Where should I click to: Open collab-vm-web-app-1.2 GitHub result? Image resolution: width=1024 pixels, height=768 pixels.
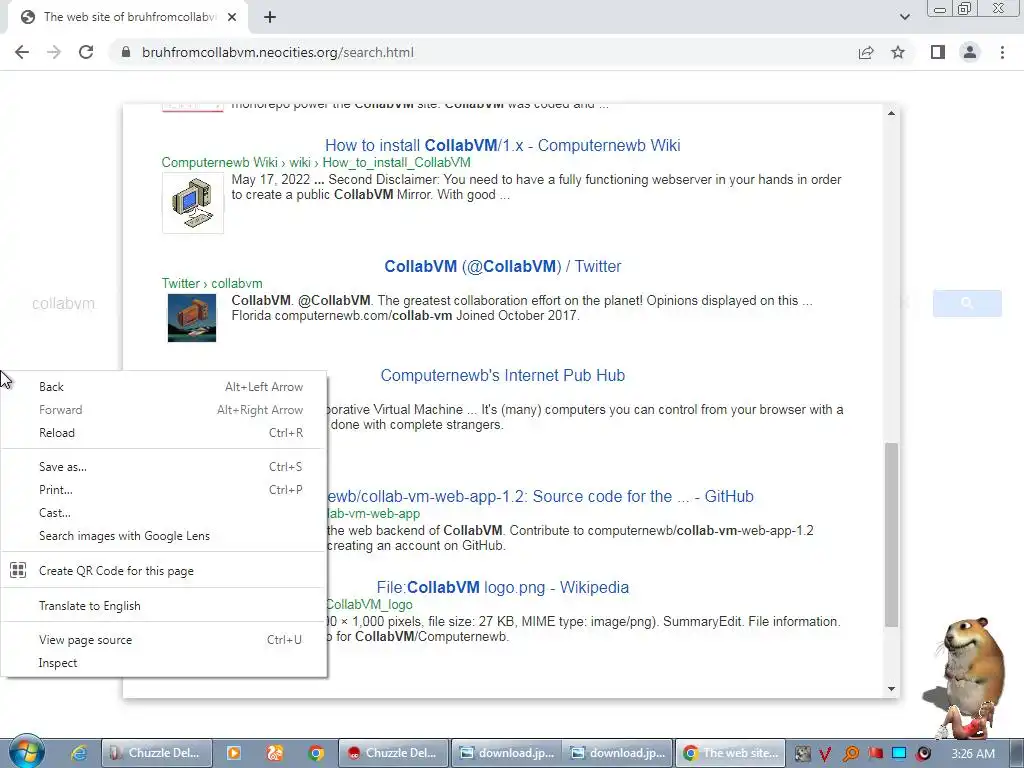point(540,496)
